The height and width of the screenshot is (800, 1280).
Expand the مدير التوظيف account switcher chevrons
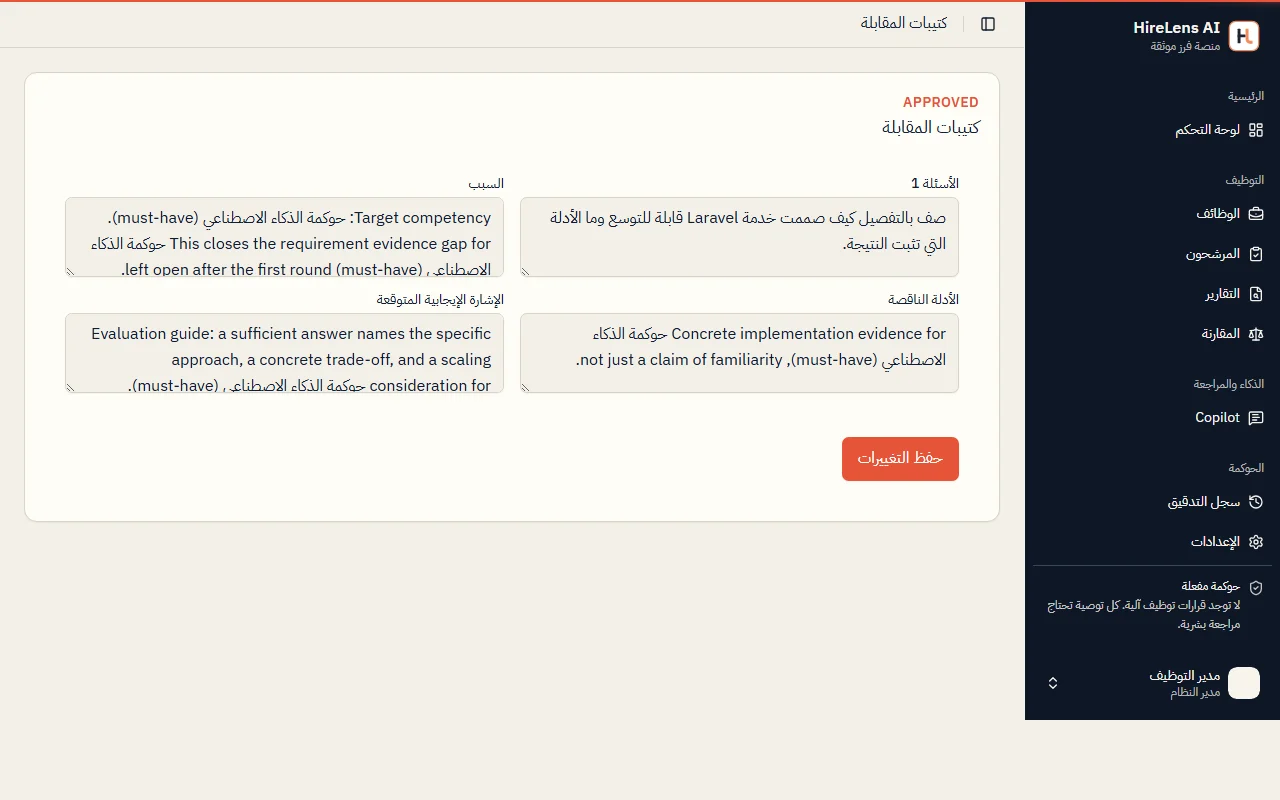point(1053,683)
